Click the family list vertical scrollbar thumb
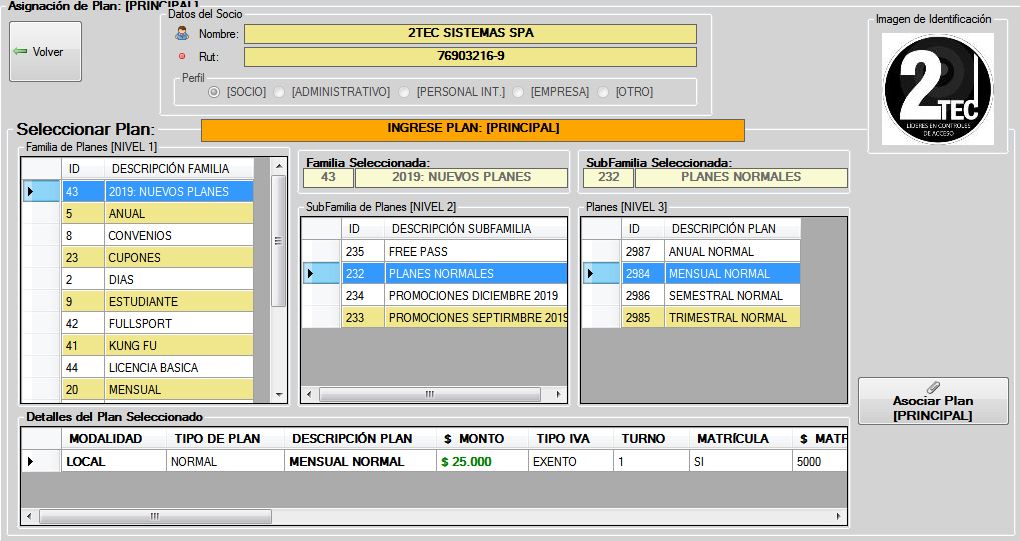Image resolution: width=1020 pixels, height=541 pixels. pyautogui.click(x=278, y=240)
